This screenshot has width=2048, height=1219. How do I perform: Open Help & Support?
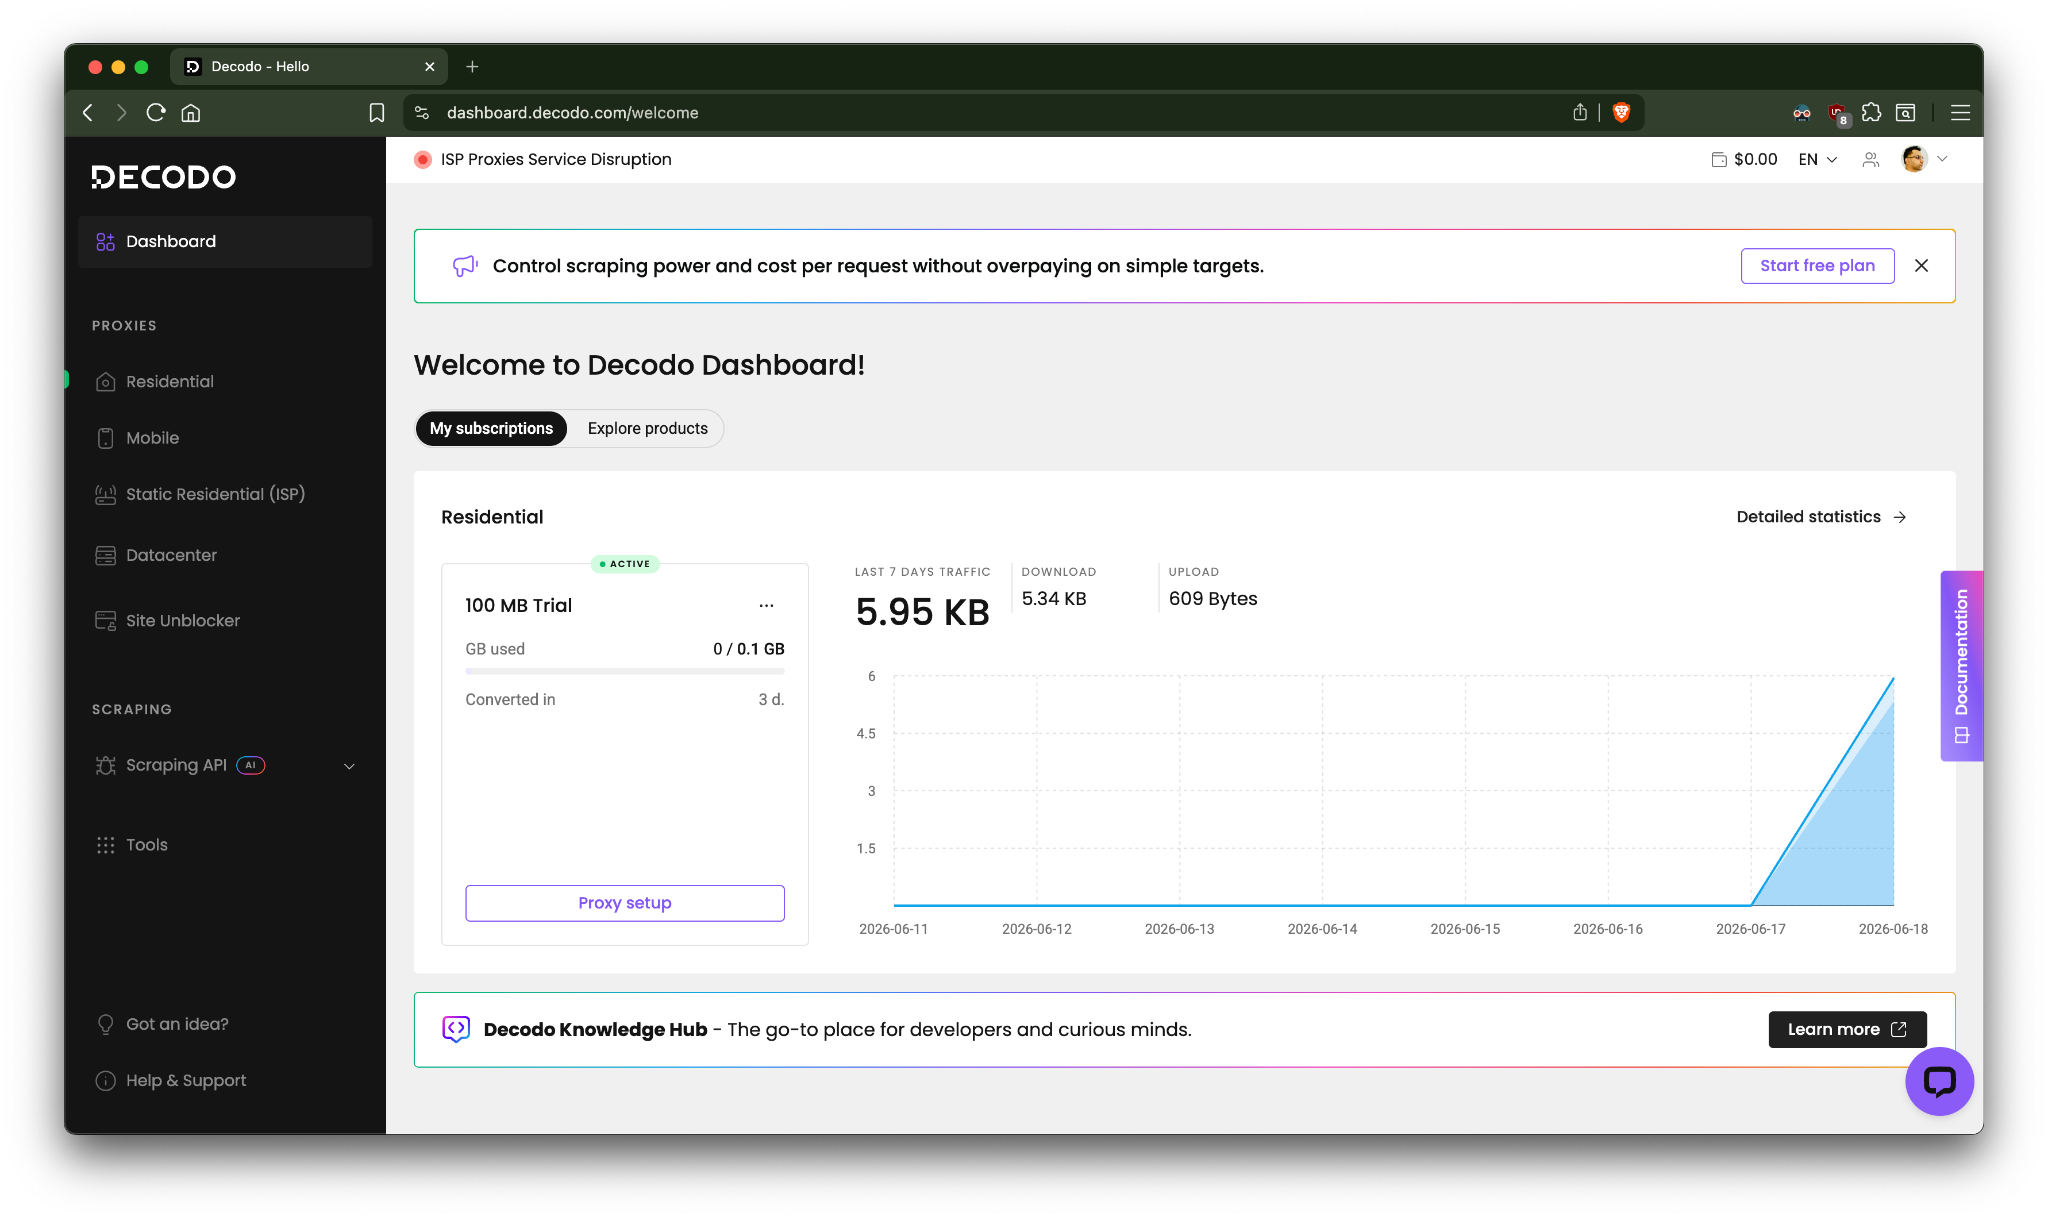coord(185,1080)
